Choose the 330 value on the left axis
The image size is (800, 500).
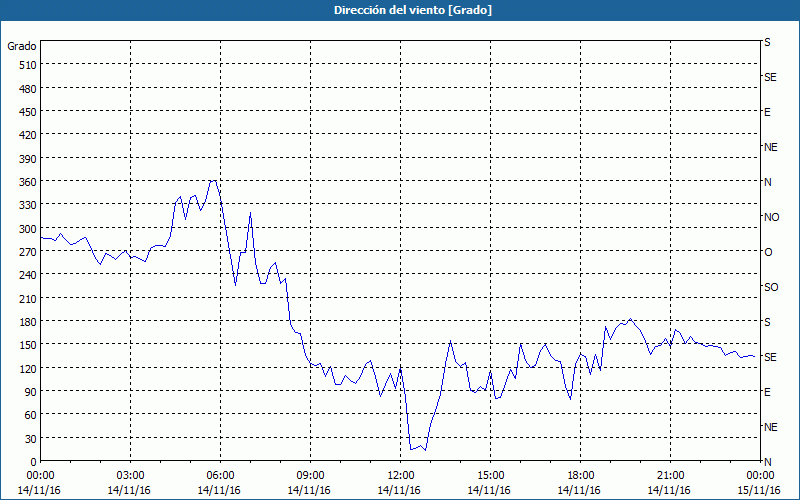(27, 205)
